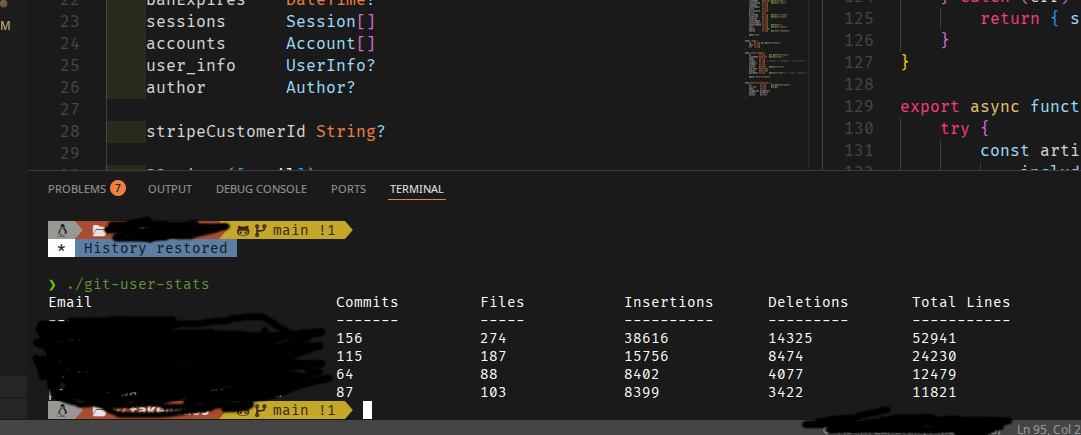This screenshot has height=435, width=1081.
Task: Click the penguin icon in bottom prompt
Action: click(62, 411)
